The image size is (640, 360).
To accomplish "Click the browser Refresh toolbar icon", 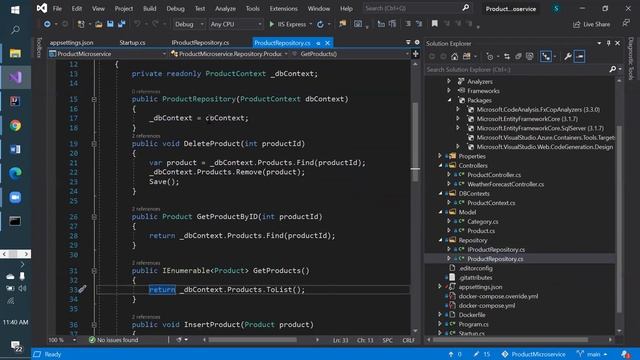I will 320,24.
